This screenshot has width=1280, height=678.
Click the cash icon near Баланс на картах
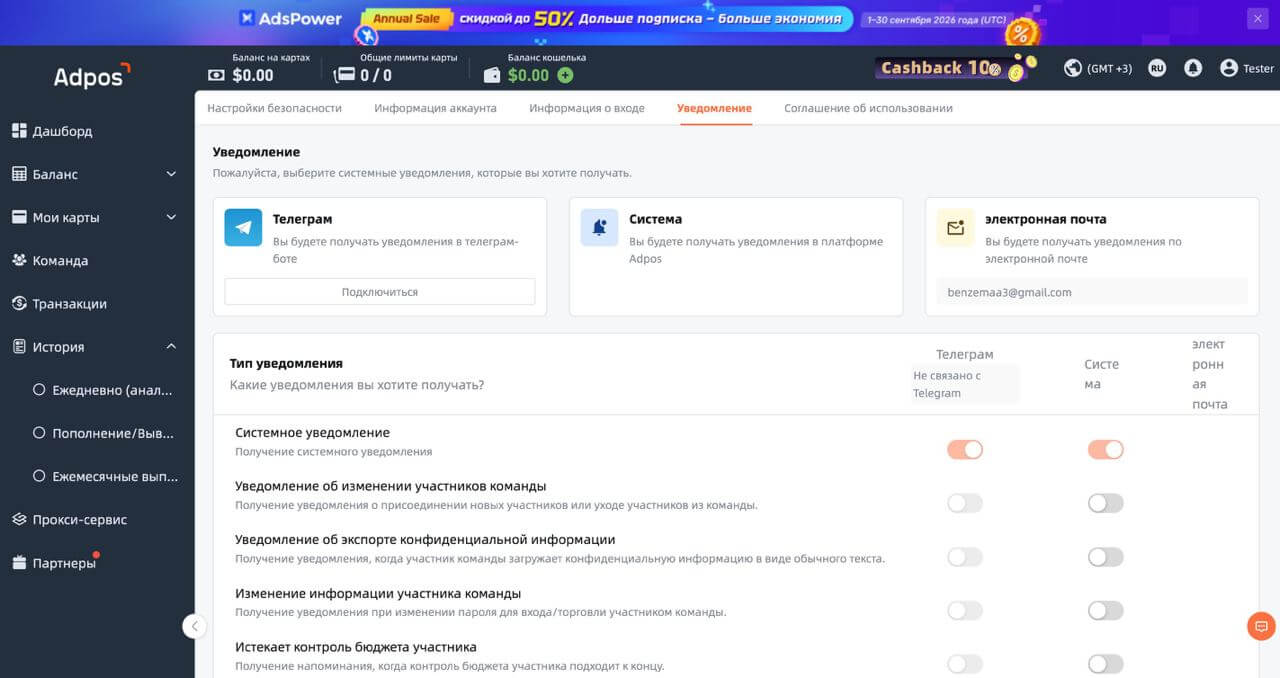(x=216, y=75)
